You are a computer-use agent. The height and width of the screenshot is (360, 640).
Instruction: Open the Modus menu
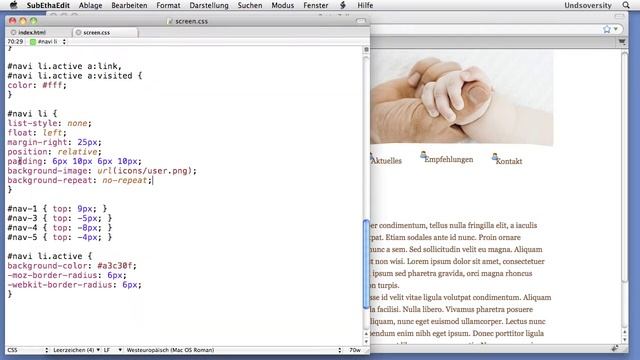point(282,5)
